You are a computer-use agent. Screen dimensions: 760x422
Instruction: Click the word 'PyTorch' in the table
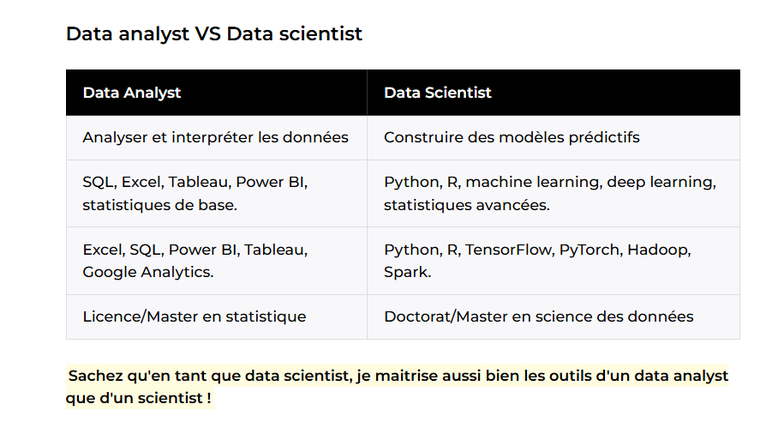(589, 250)
